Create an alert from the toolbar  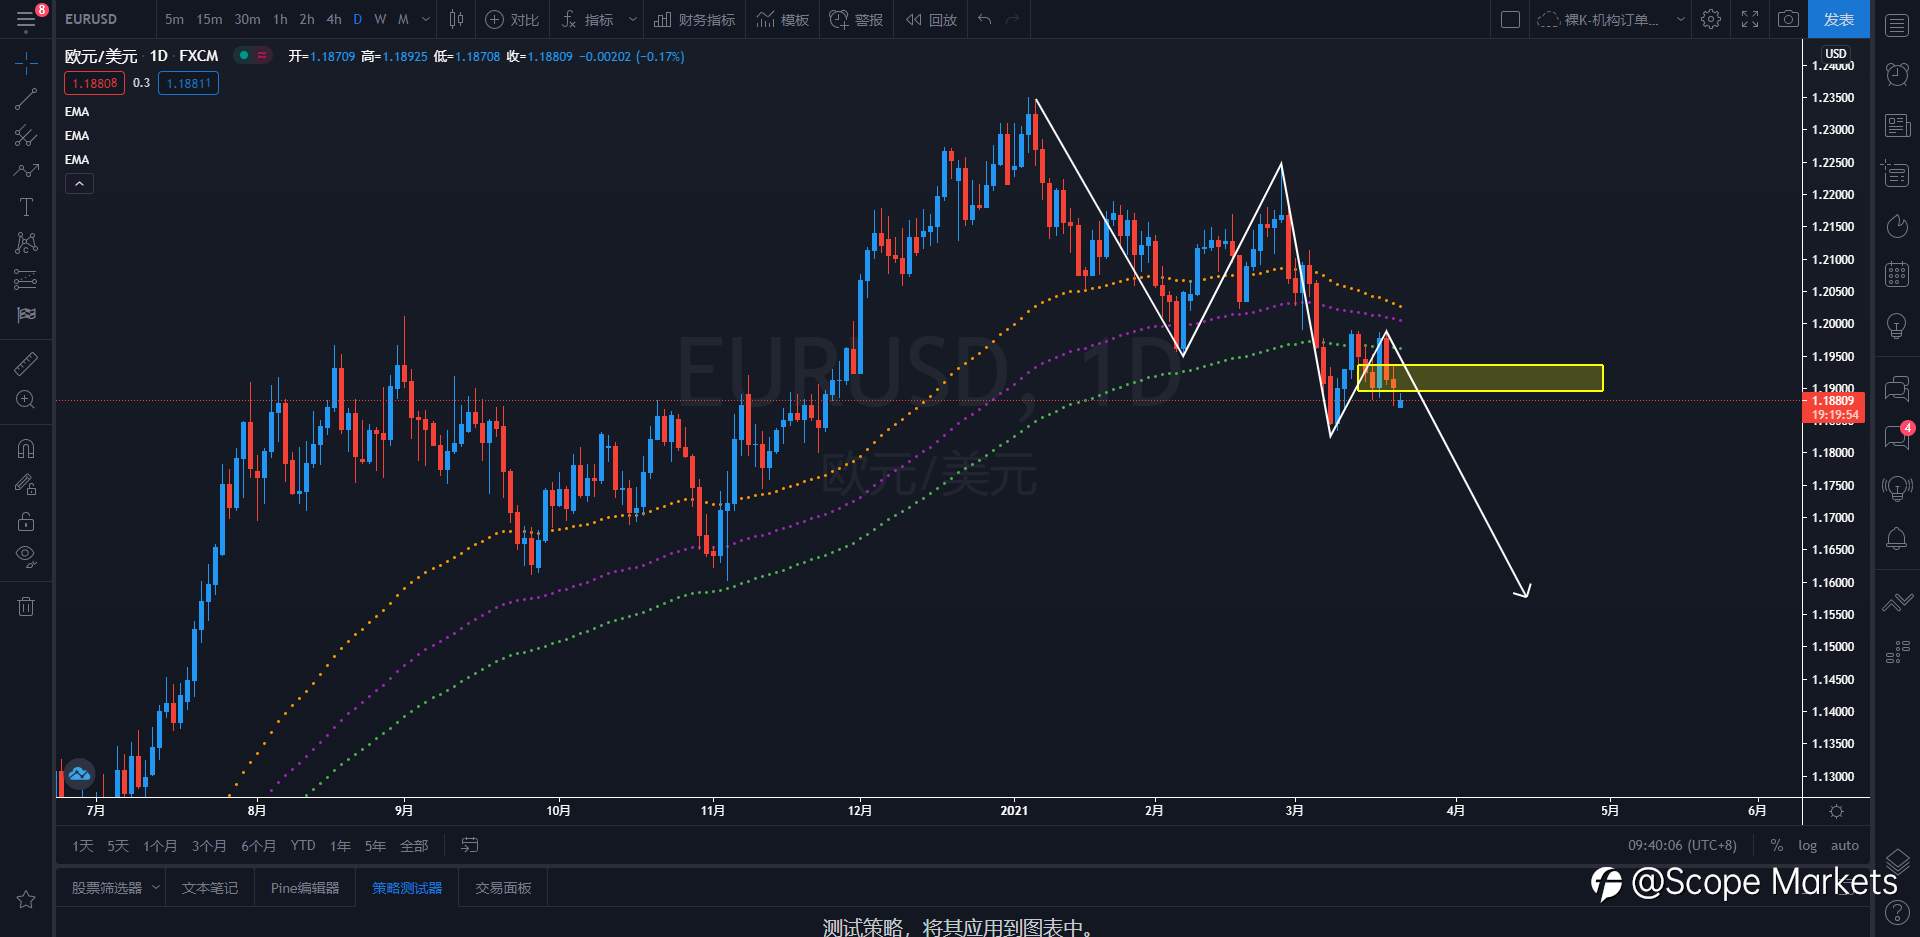tap(856, 19)
